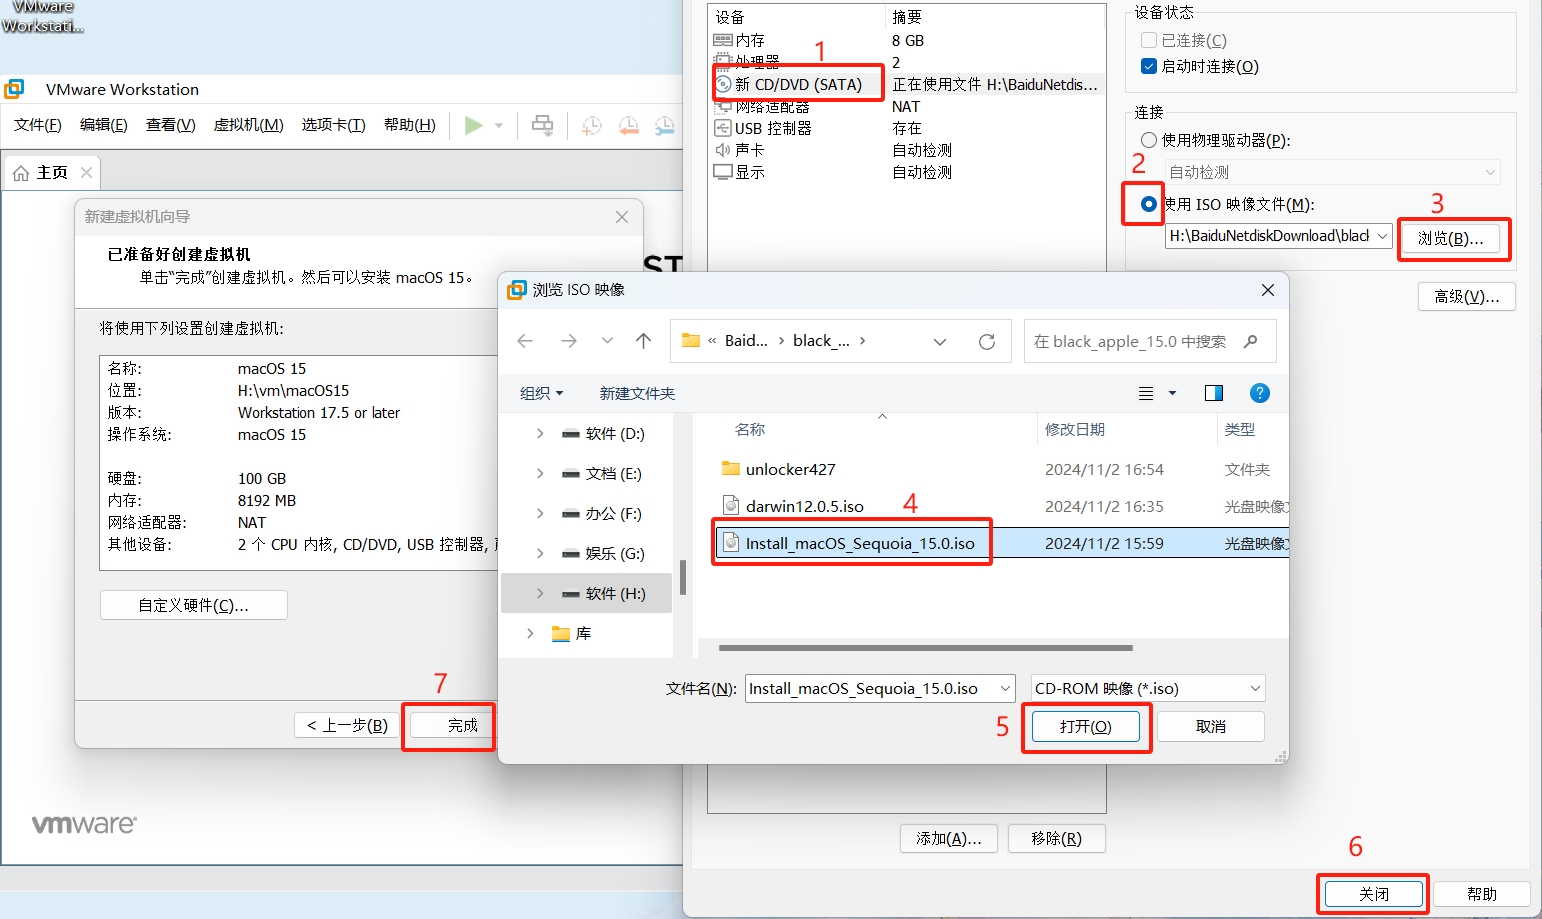The height and width of the screenshot is (919, 1542).
Task: Open the 帮助(H) menu
Action: [x=410, y=125]
